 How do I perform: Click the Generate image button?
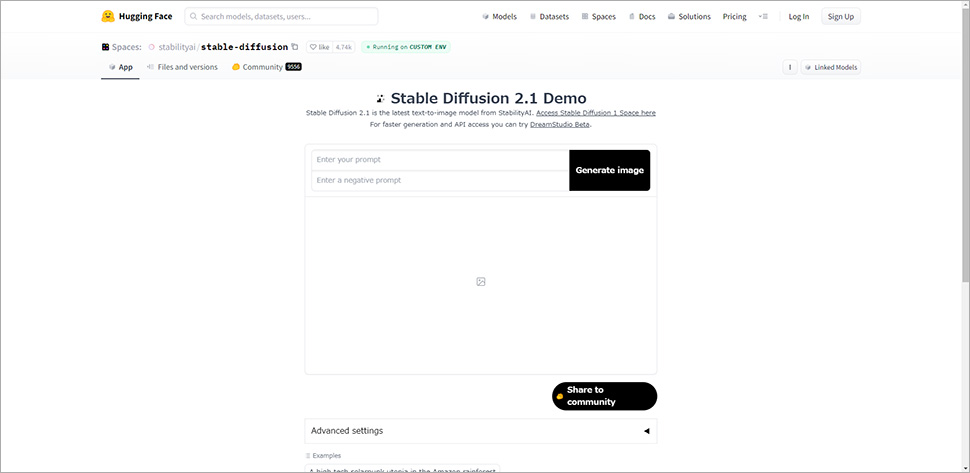609,170
